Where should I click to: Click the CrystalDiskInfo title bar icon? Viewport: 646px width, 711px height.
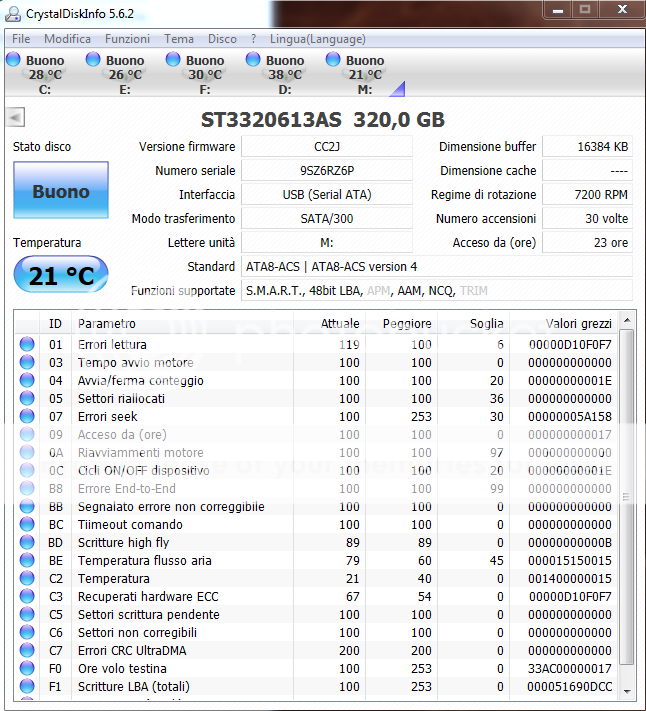(13, 11)
